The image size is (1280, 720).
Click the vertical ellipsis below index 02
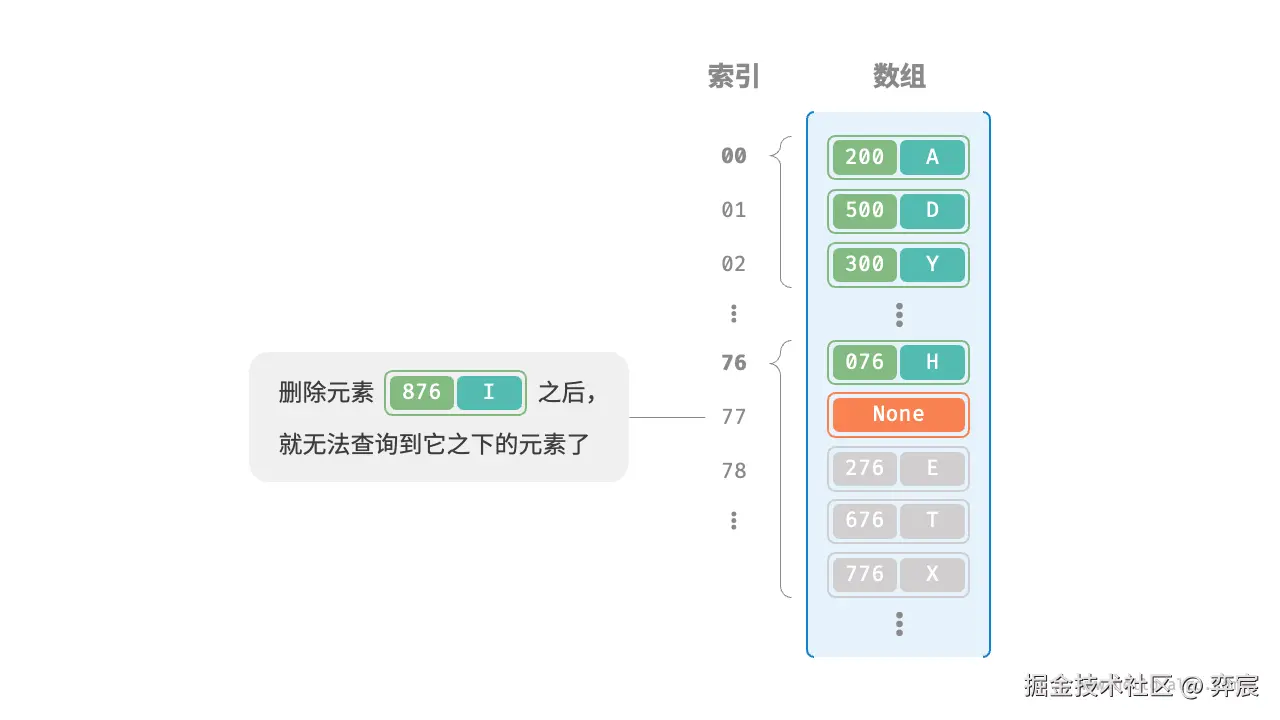tap(734, 314)
